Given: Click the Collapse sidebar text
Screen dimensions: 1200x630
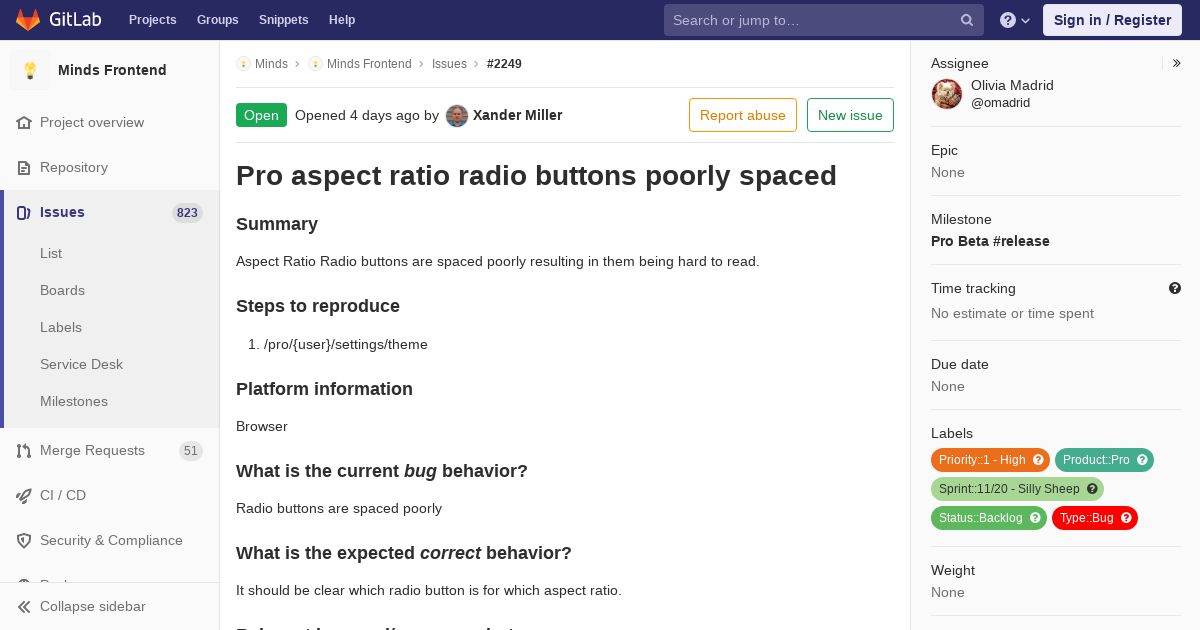Looking at the screenshot, I should (x=93, y=606).
